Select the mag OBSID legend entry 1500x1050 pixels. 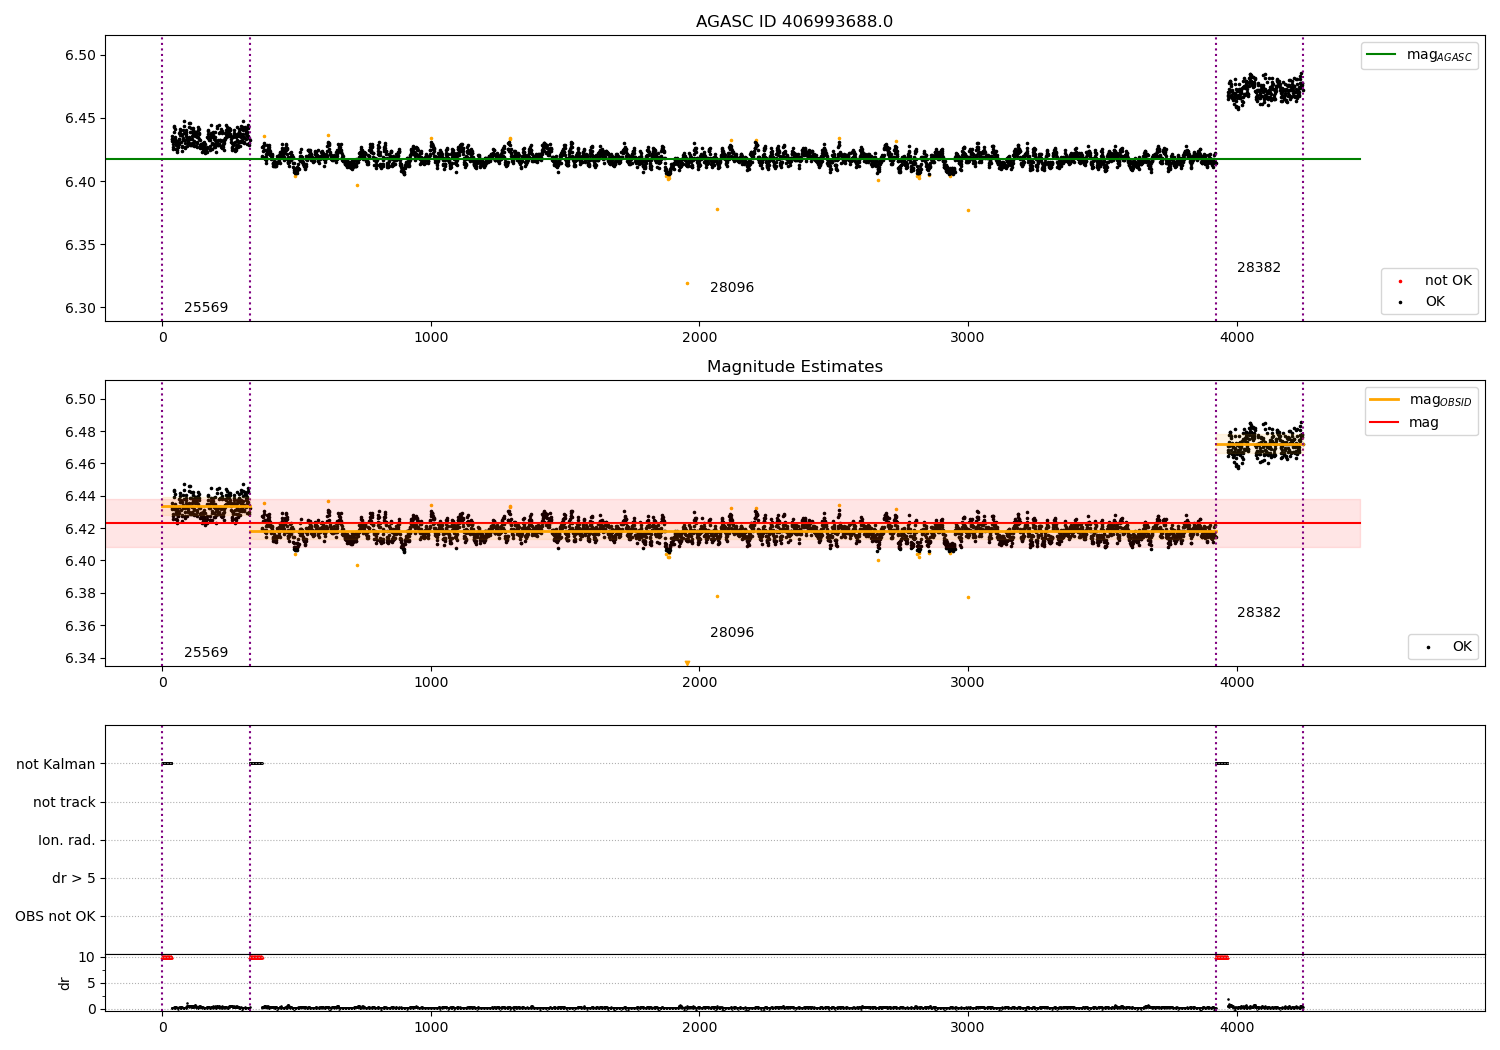point(1420,400)
